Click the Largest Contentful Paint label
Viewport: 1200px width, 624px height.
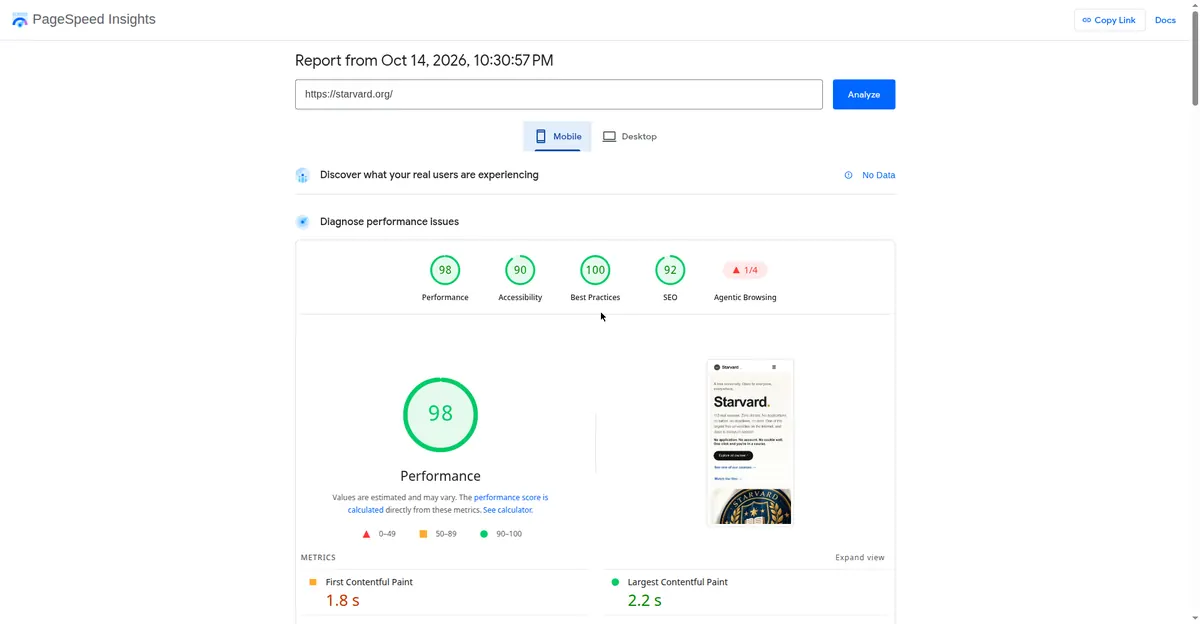(678, 582)
